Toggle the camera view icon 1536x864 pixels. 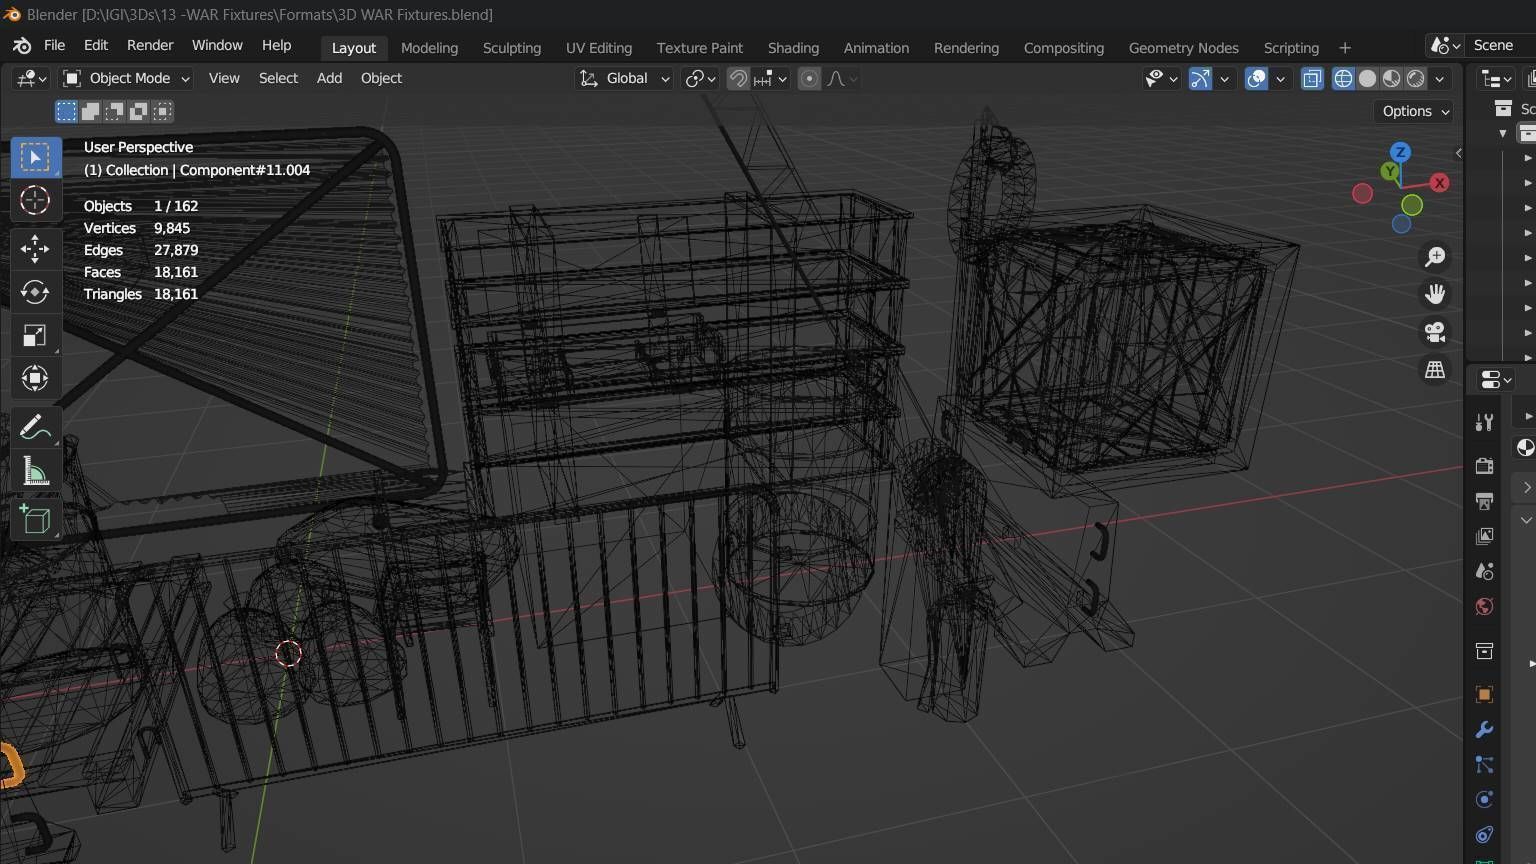click(1435, 332)
